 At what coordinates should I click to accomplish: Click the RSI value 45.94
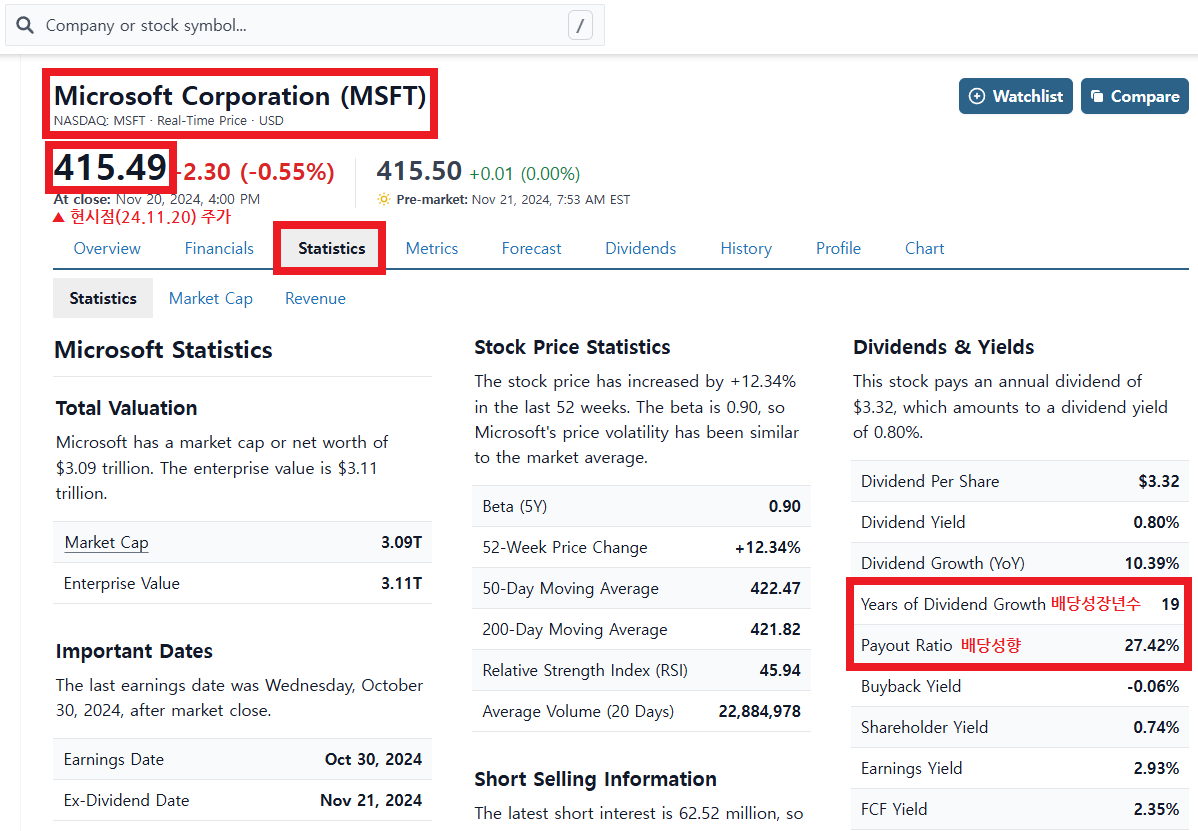coord(780,671)
